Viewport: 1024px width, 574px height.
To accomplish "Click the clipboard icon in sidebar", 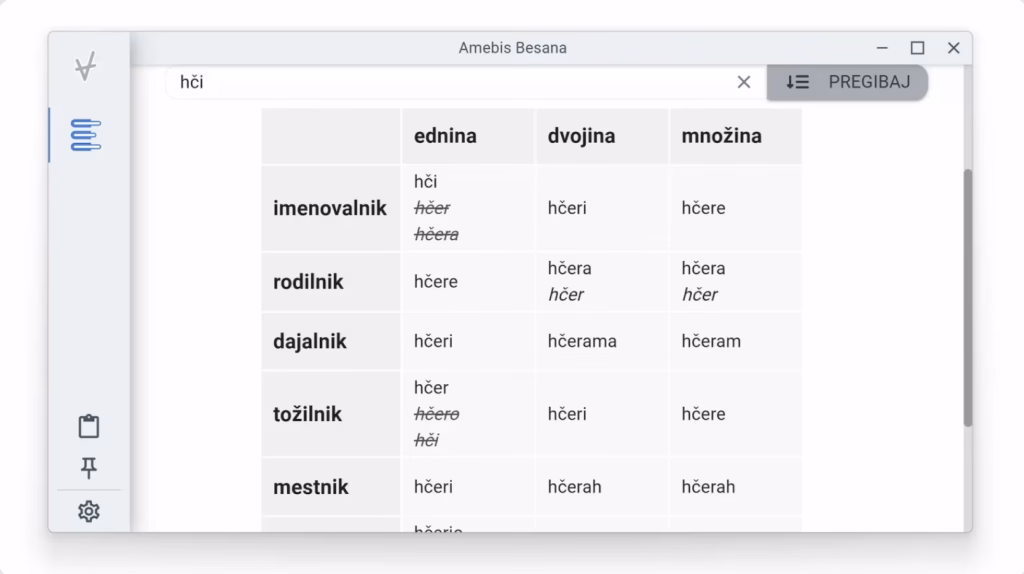I will (89, 426).
